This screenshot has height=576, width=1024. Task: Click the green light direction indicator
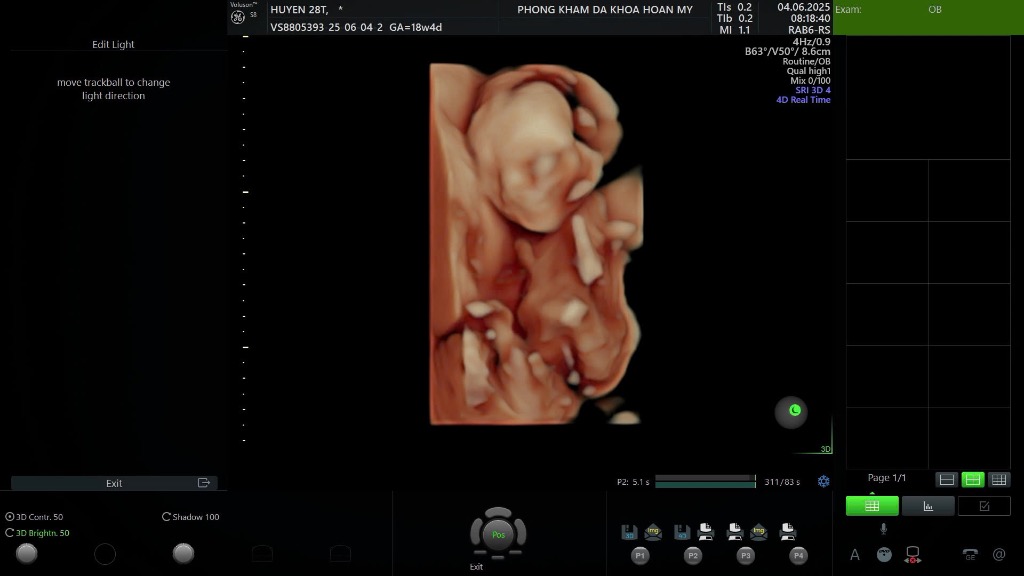[x=792, y=411]
